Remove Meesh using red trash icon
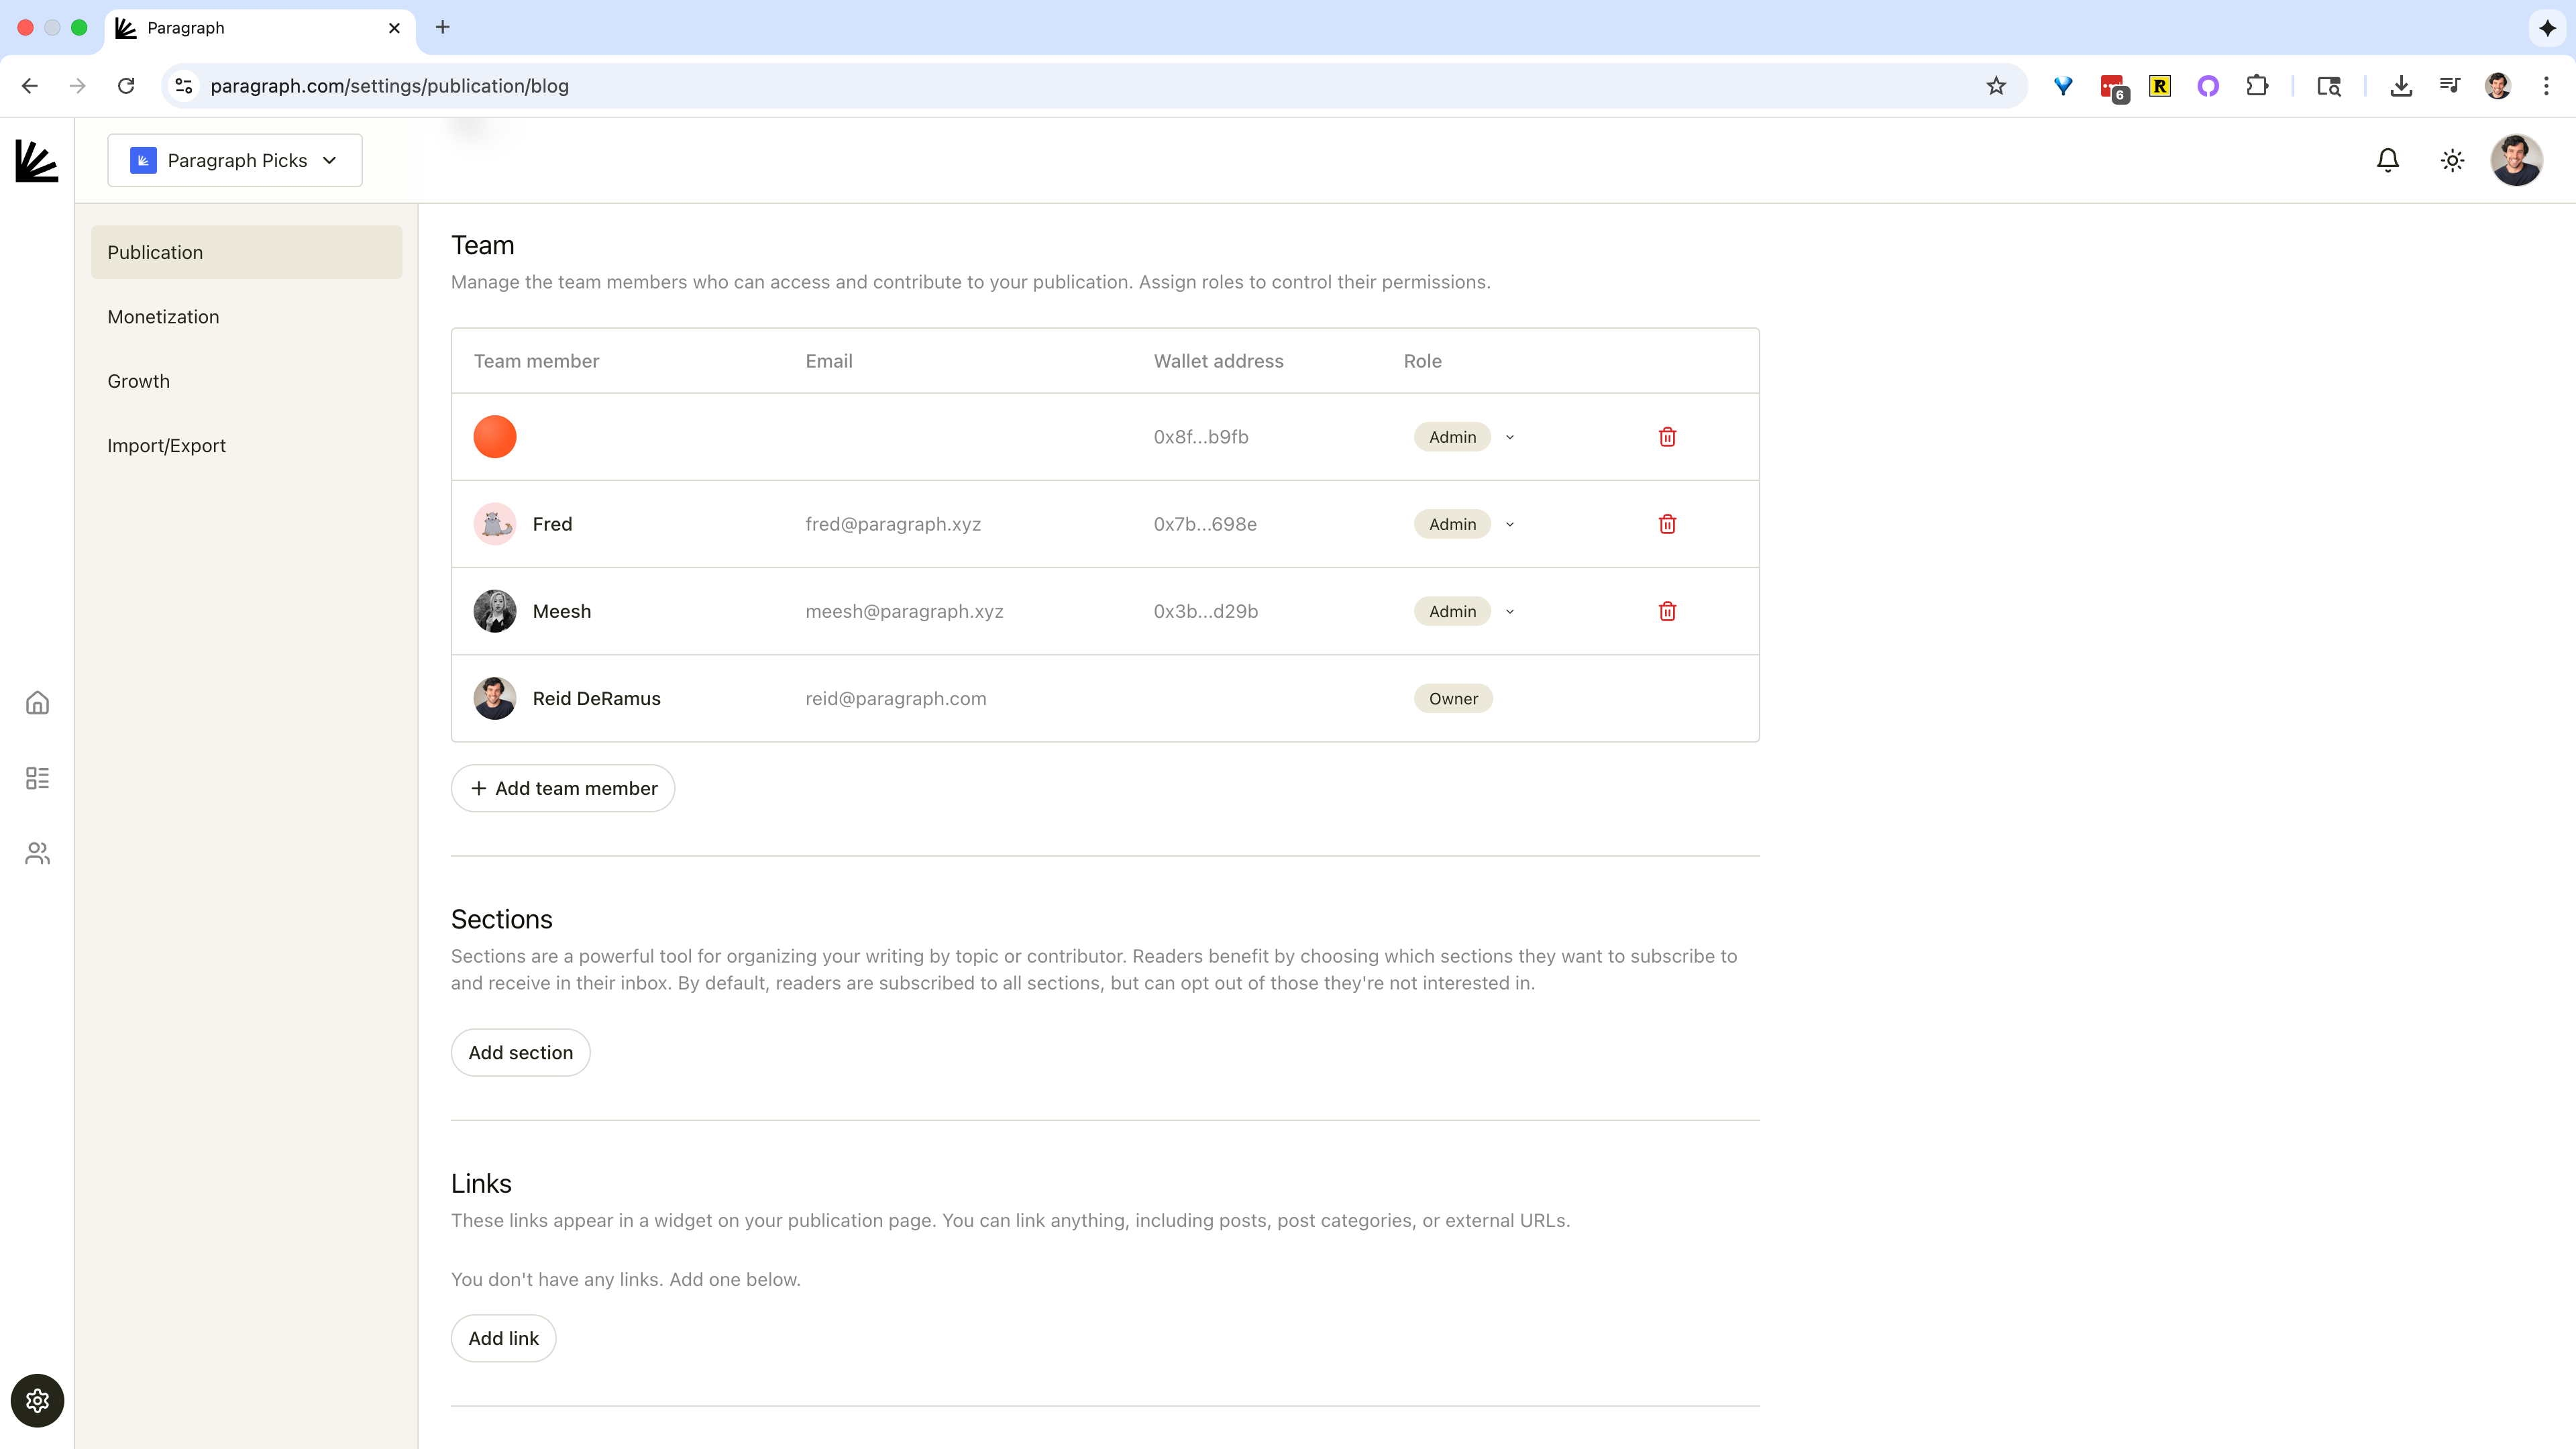The width and height of the screenshot is (2576, 1449). click(1667, 611)
